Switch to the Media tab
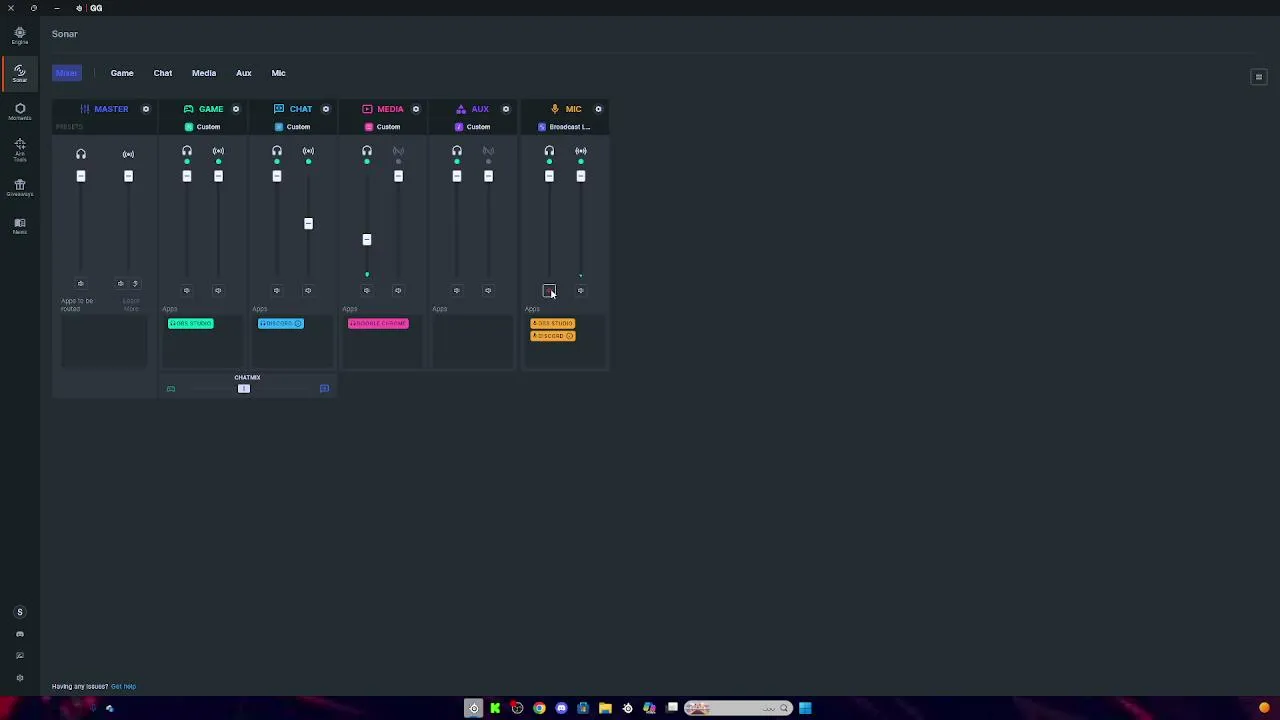The image size is (1280, 720). 204,73
